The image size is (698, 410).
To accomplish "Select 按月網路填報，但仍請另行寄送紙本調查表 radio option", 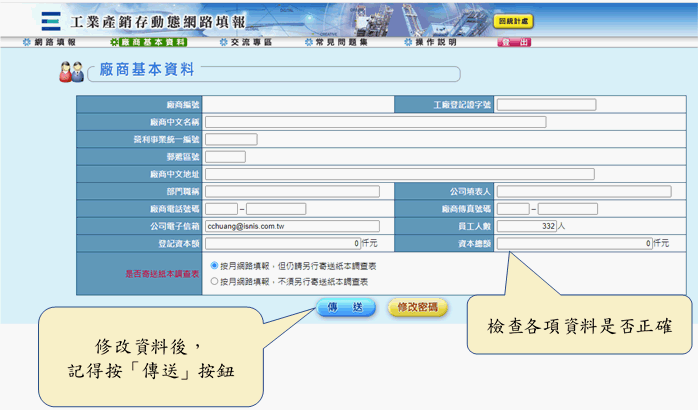I will 215,266.
